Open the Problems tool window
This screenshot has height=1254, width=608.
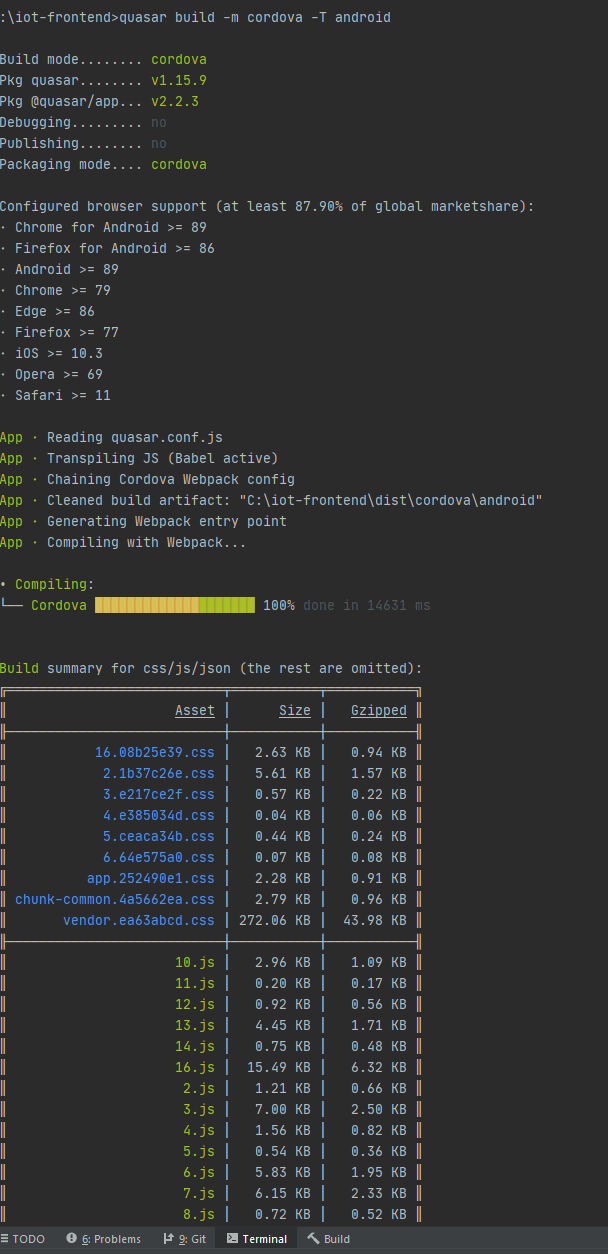pos(111,1238)
